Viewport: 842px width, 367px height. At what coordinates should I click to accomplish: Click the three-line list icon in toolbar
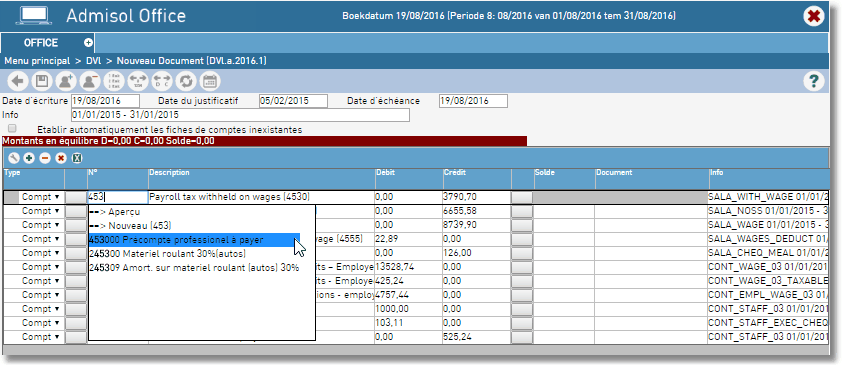[x=114, y=82]
